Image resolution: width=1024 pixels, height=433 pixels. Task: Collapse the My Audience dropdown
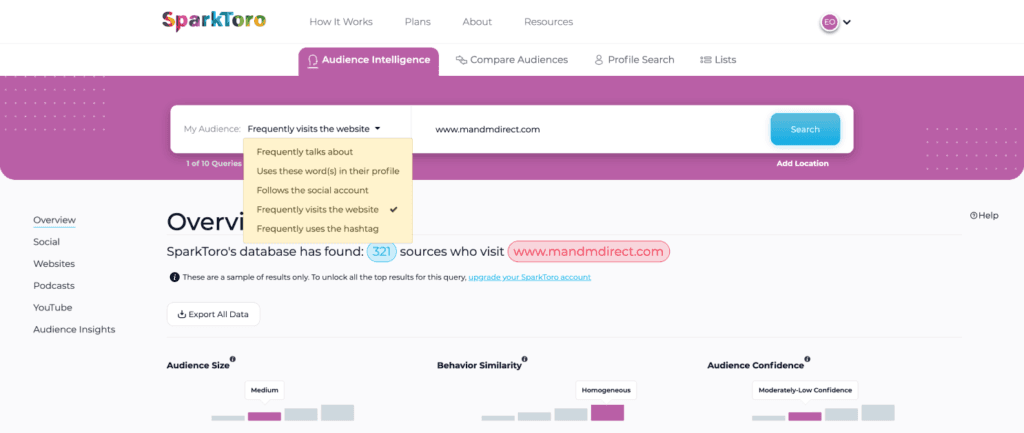click(x=314, y=129)
